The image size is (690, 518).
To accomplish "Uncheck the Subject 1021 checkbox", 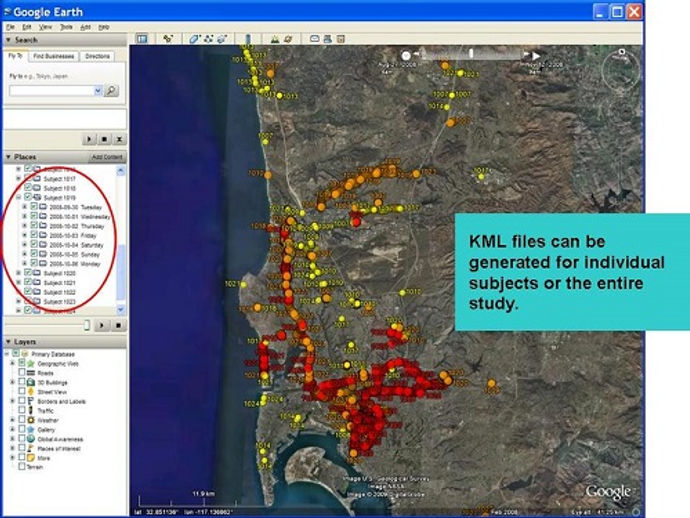I will [28, 282].
